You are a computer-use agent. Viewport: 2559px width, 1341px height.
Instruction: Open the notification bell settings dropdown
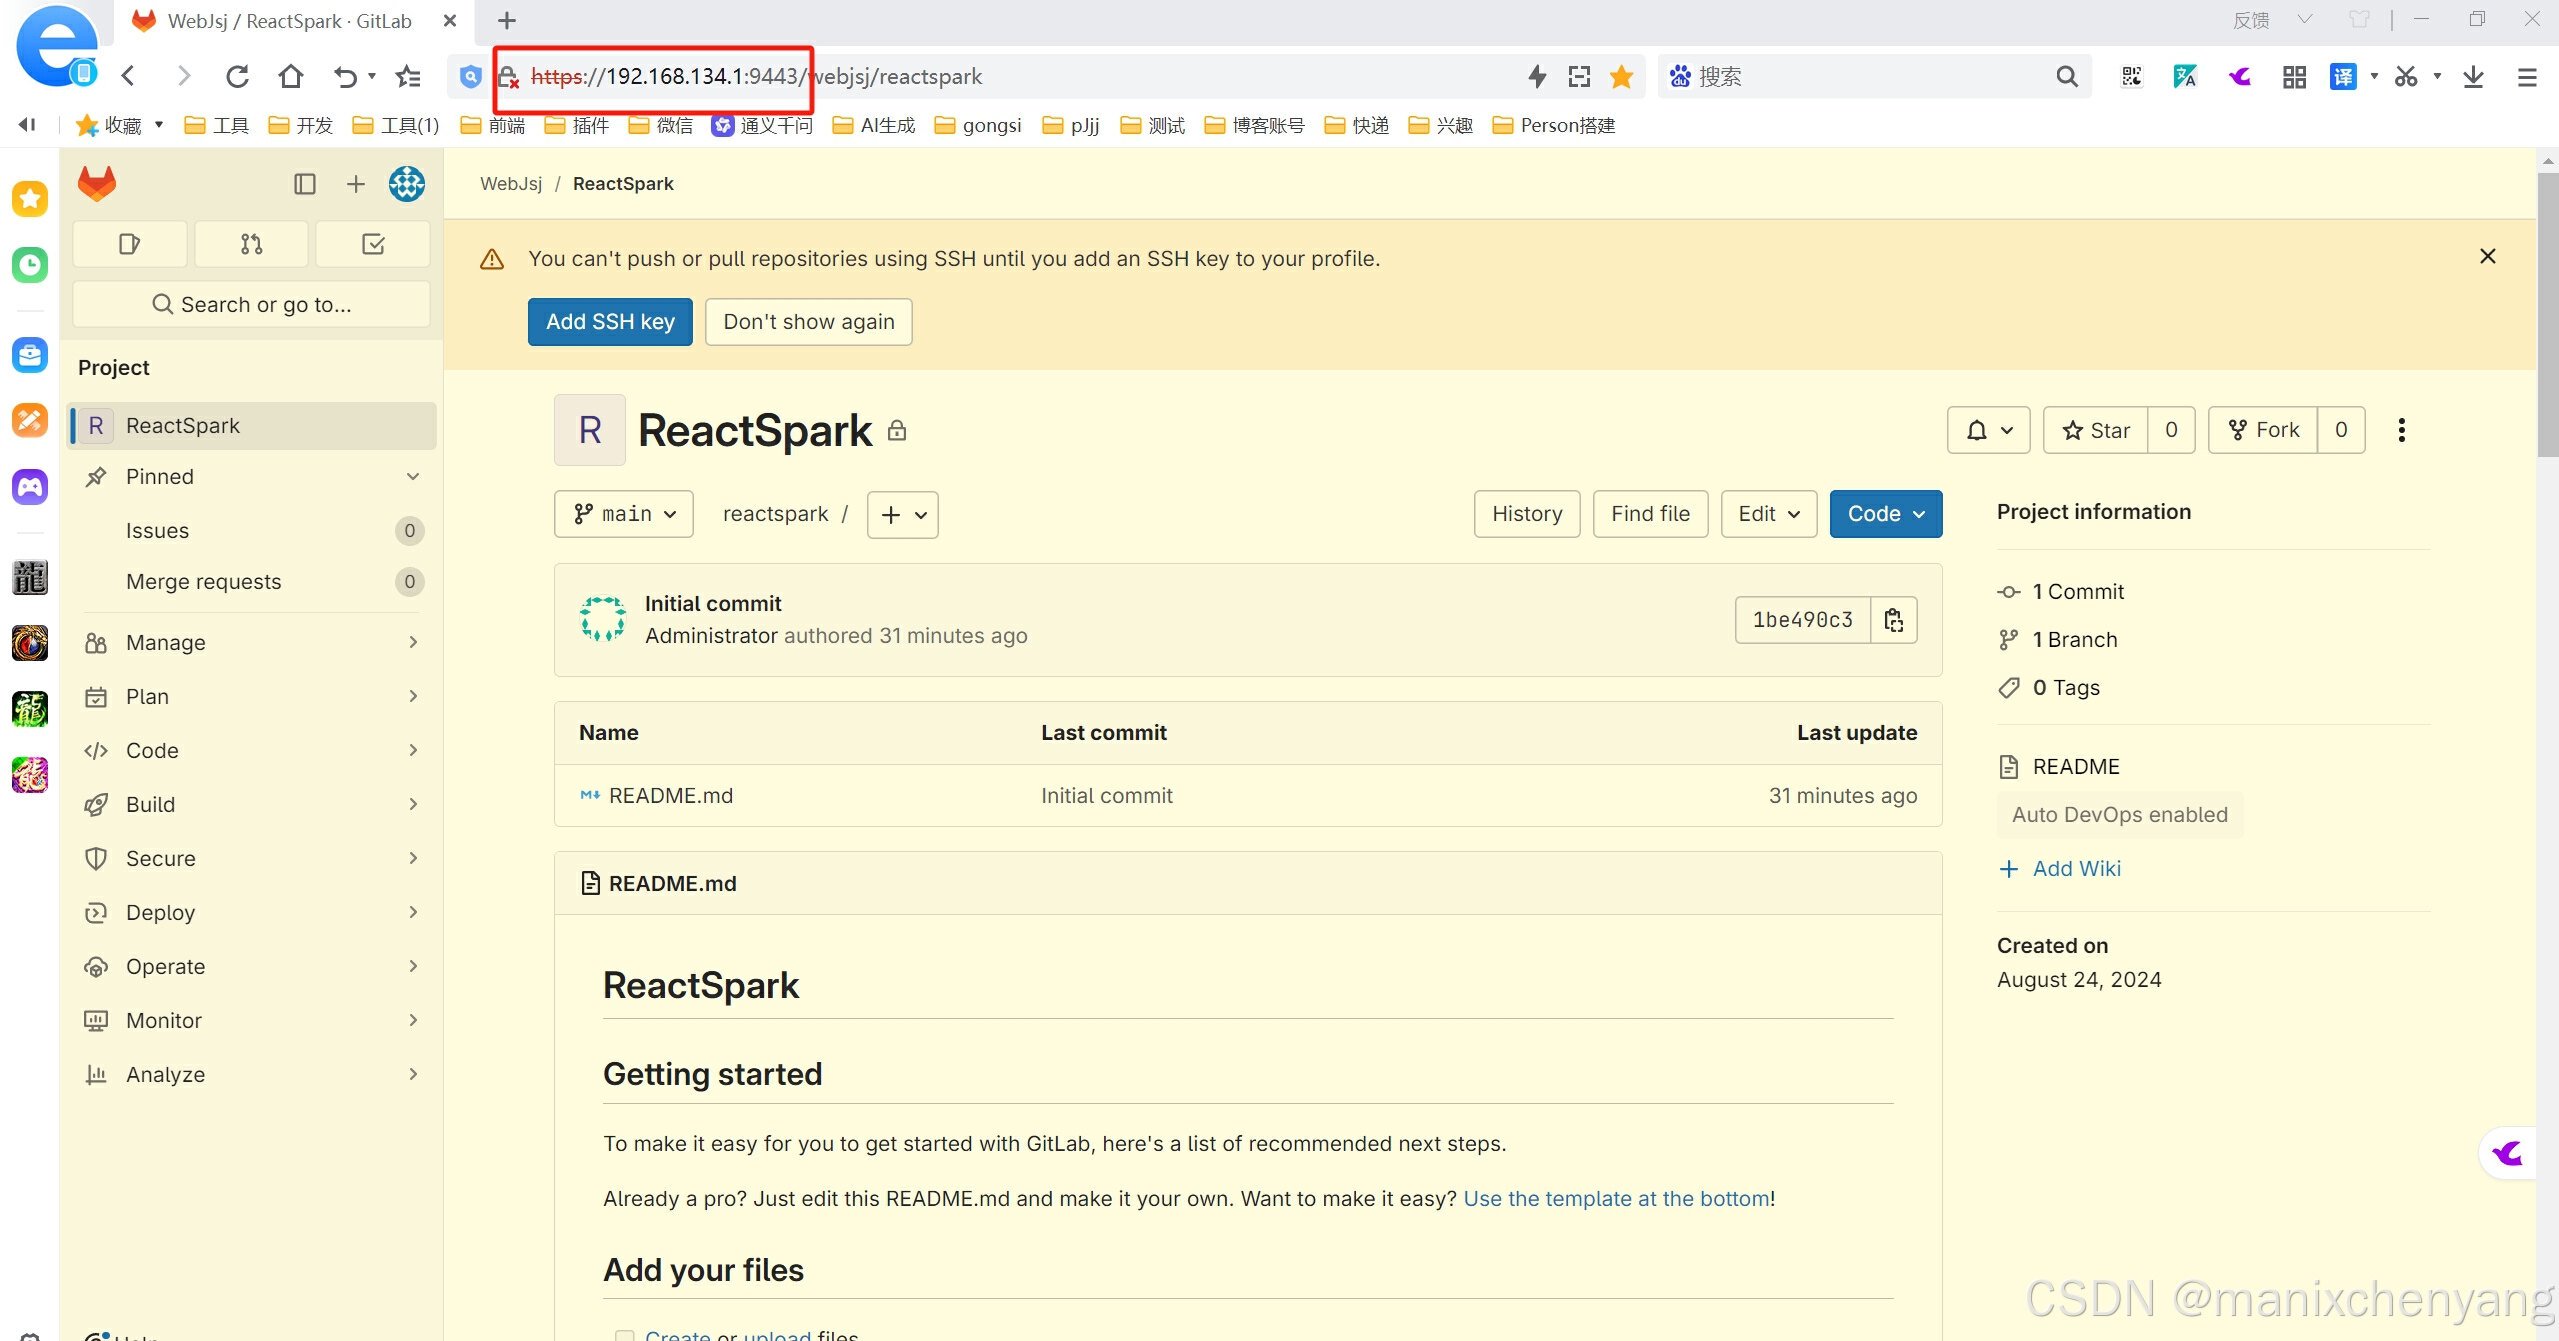pos(1988,430)
